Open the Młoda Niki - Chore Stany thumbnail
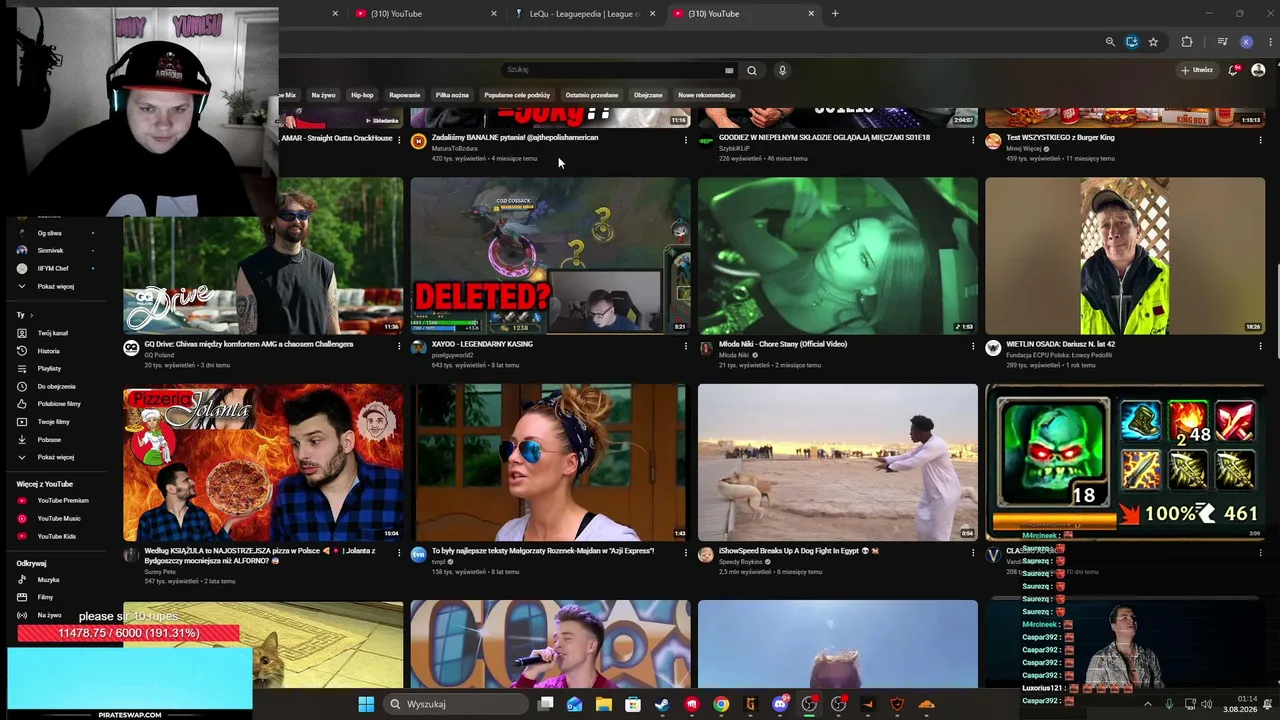Screen dimensions: 1280x720 coord(838,256)
